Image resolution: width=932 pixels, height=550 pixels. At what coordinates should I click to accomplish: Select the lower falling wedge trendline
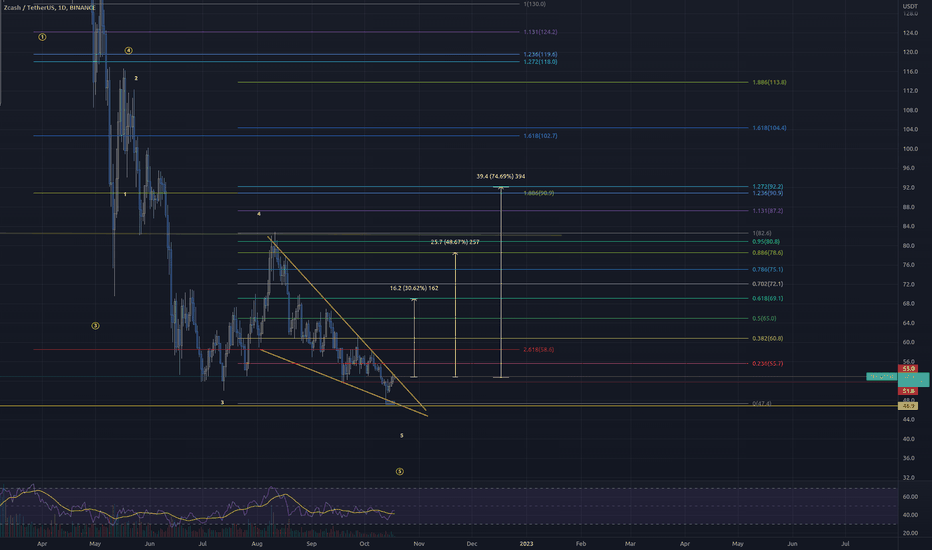click(344, 382)
